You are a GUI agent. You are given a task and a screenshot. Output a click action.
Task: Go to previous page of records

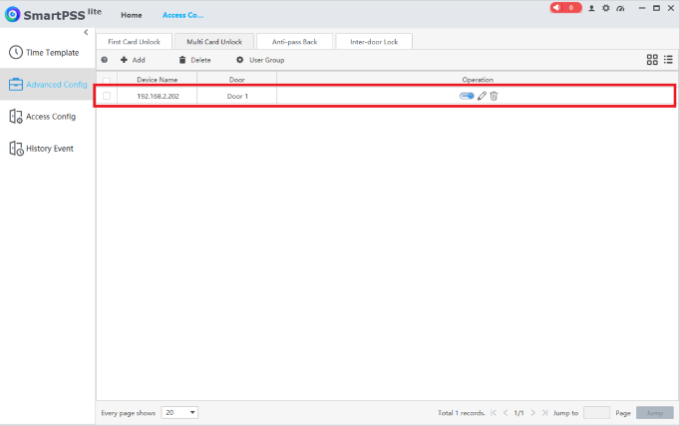pyautogui.click(x=505, y=413)
